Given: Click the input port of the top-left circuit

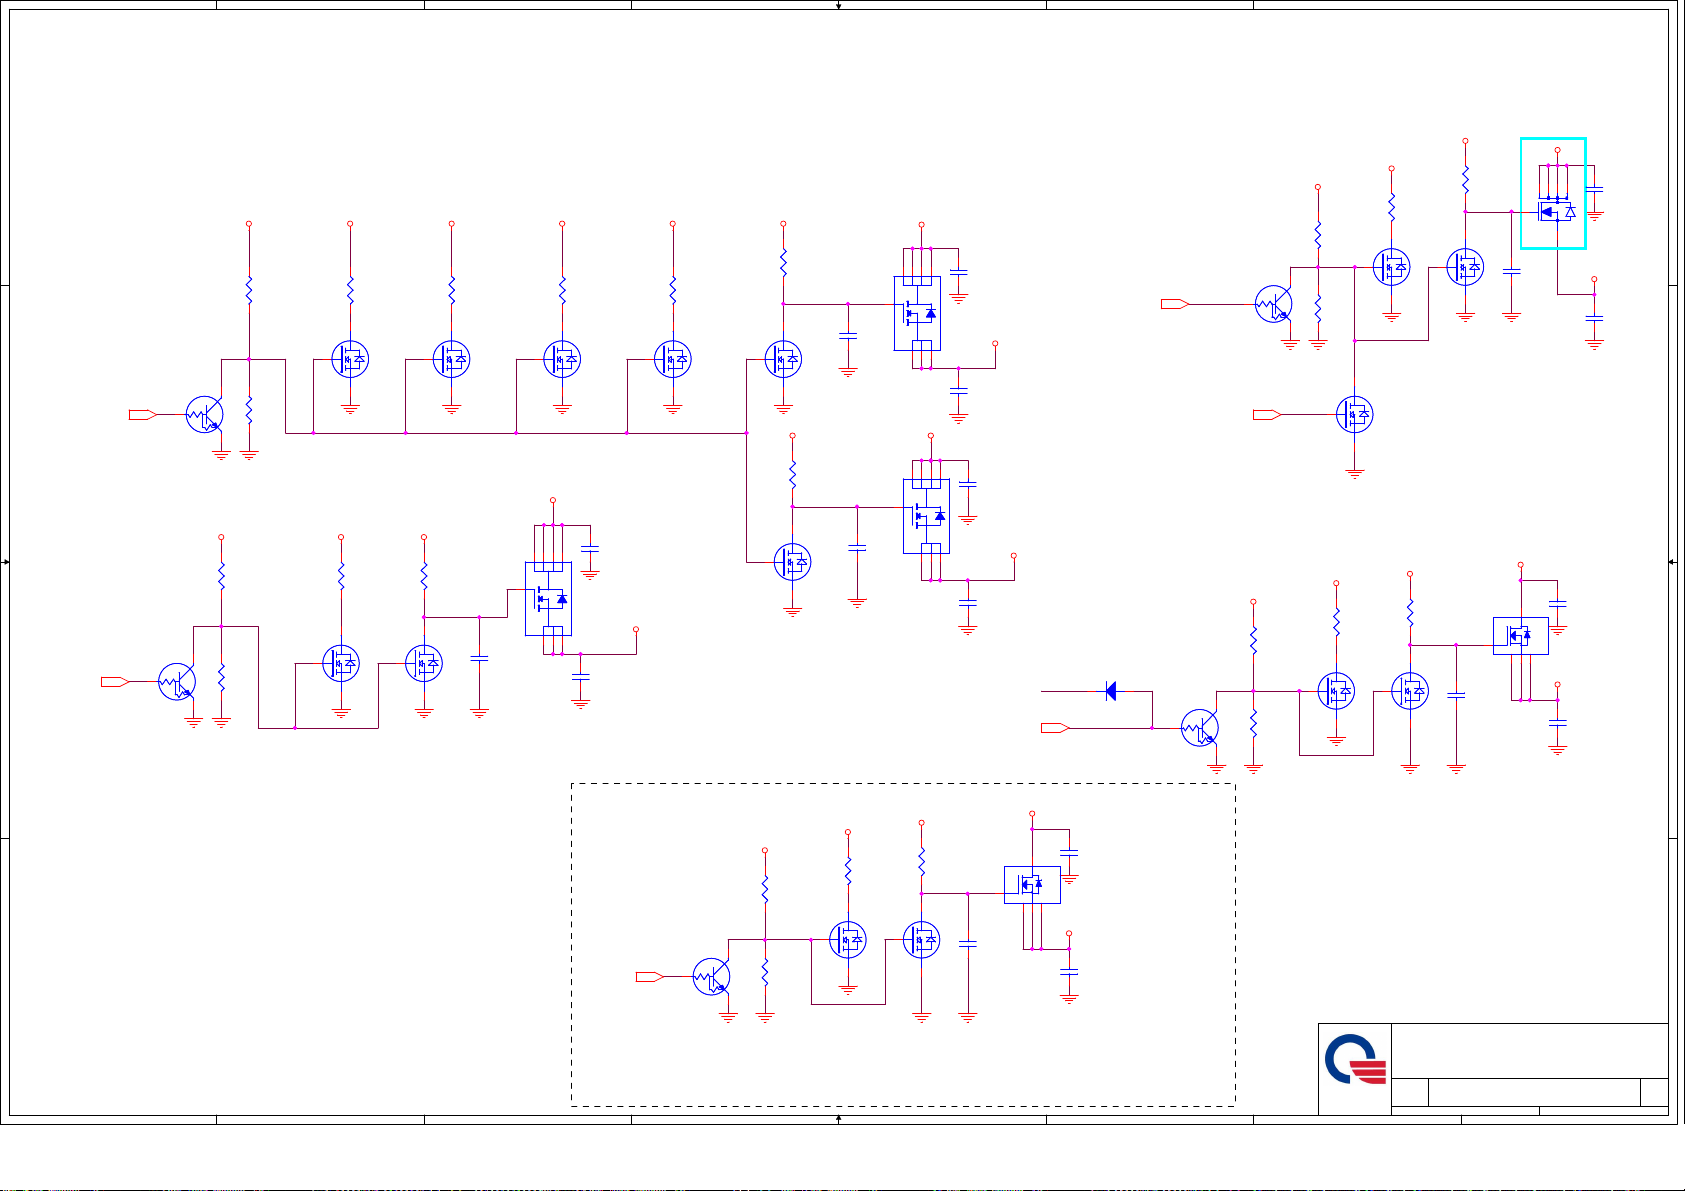Looking at the screenshot, I should (x=142, y=414).
